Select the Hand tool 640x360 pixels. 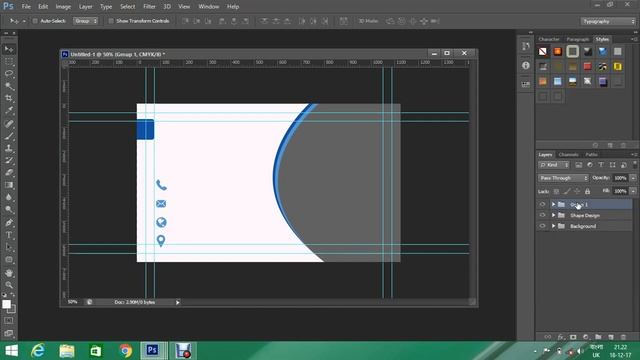pos(9,273)
